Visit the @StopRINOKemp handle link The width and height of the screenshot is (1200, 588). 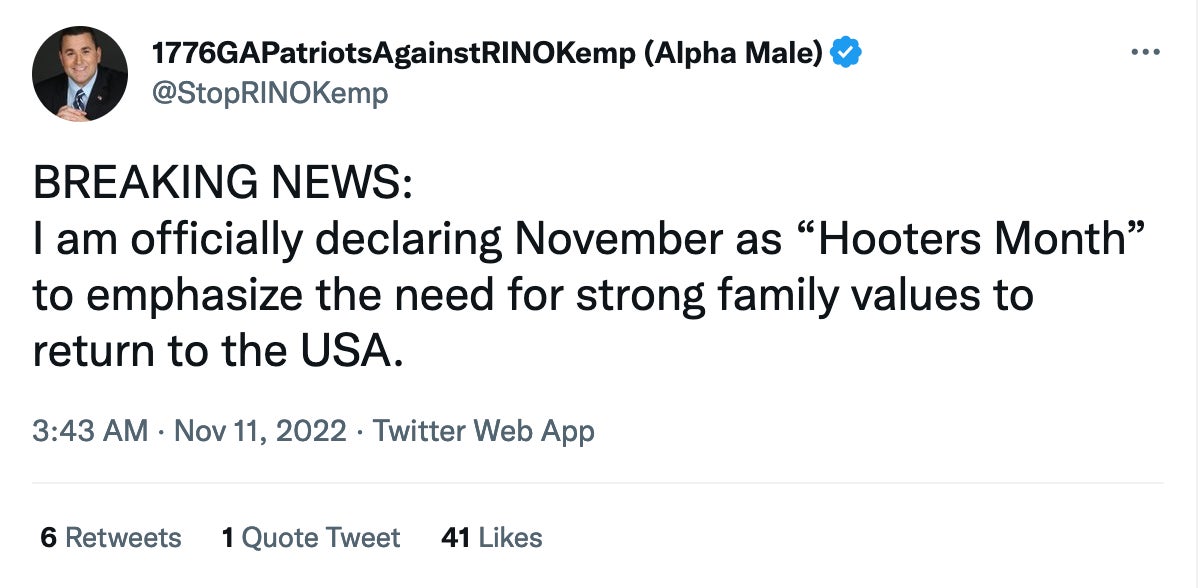269,93
